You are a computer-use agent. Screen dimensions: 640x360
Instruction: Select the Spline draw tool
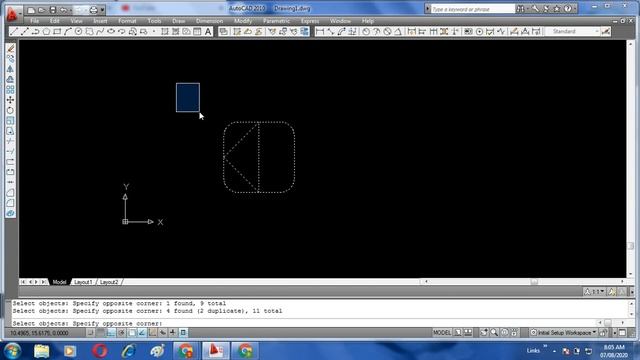pos(100,31)
